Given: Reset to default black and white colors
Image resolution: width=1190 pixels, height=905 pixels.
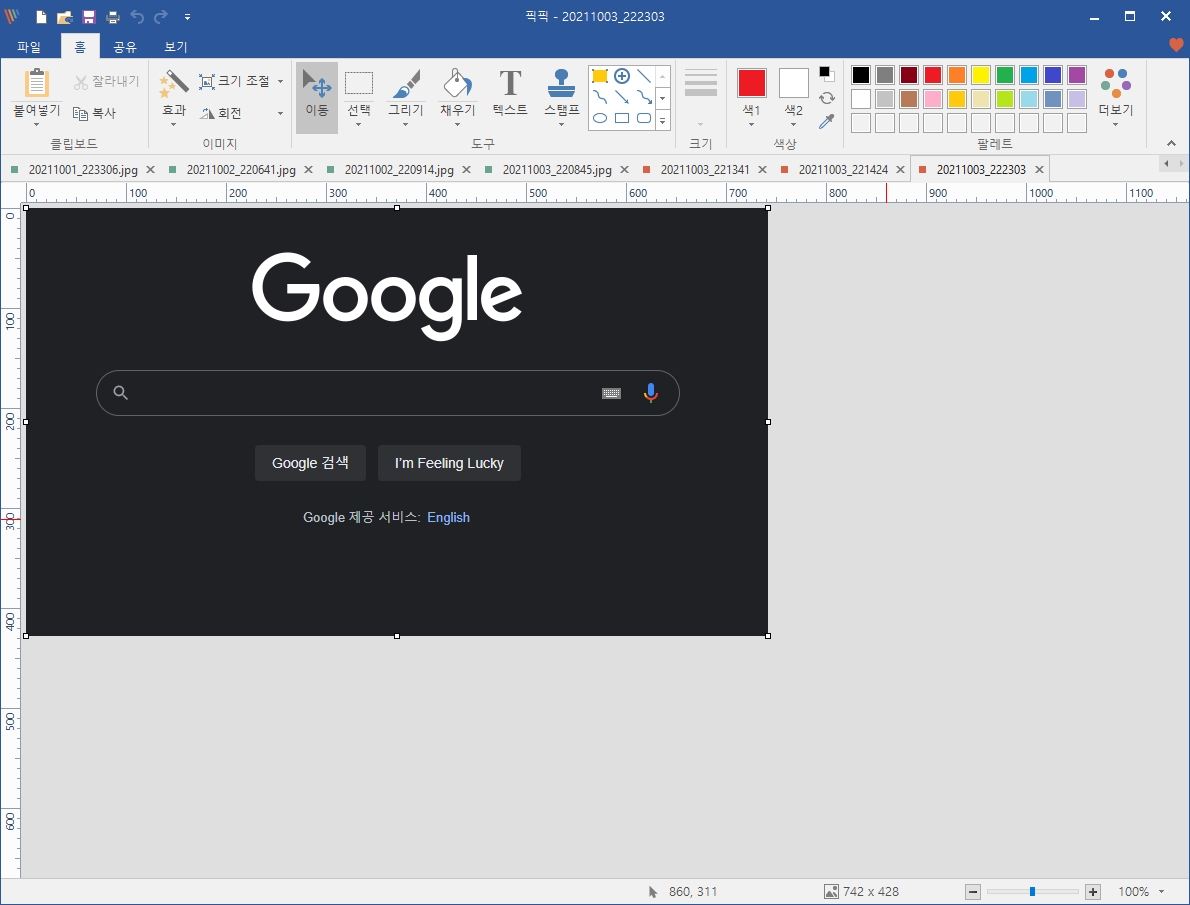Looking at the screenshot, I should coord(826,74).
